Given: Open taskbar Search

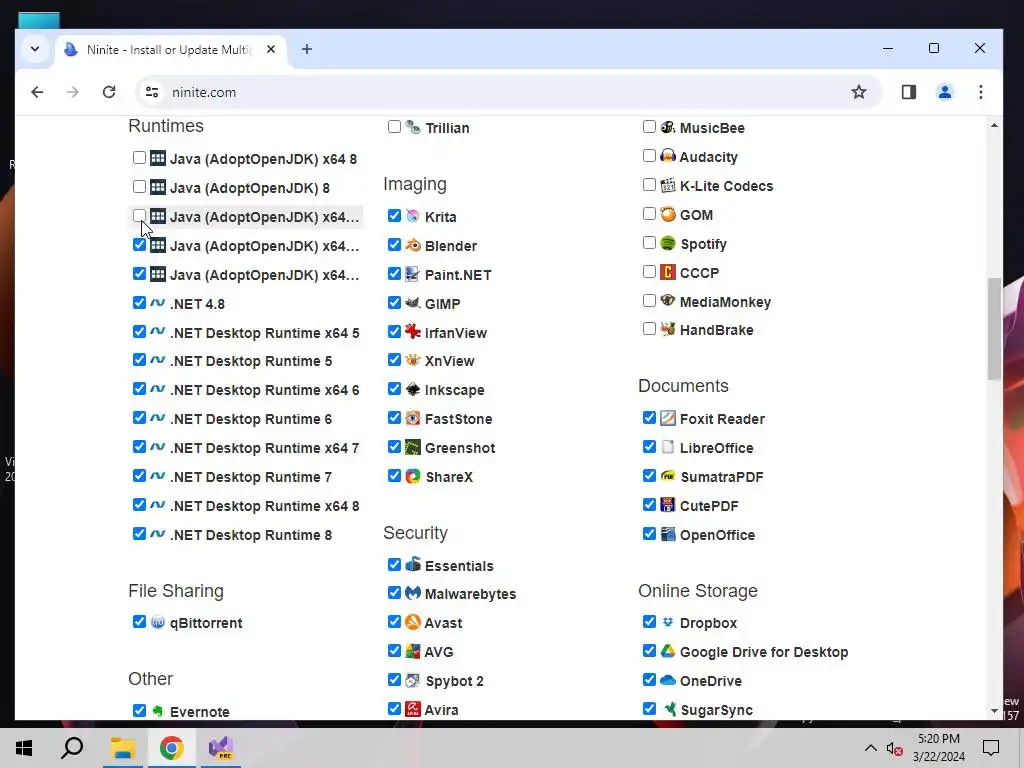Looking at the screenshot, I should tap(72, 748).
